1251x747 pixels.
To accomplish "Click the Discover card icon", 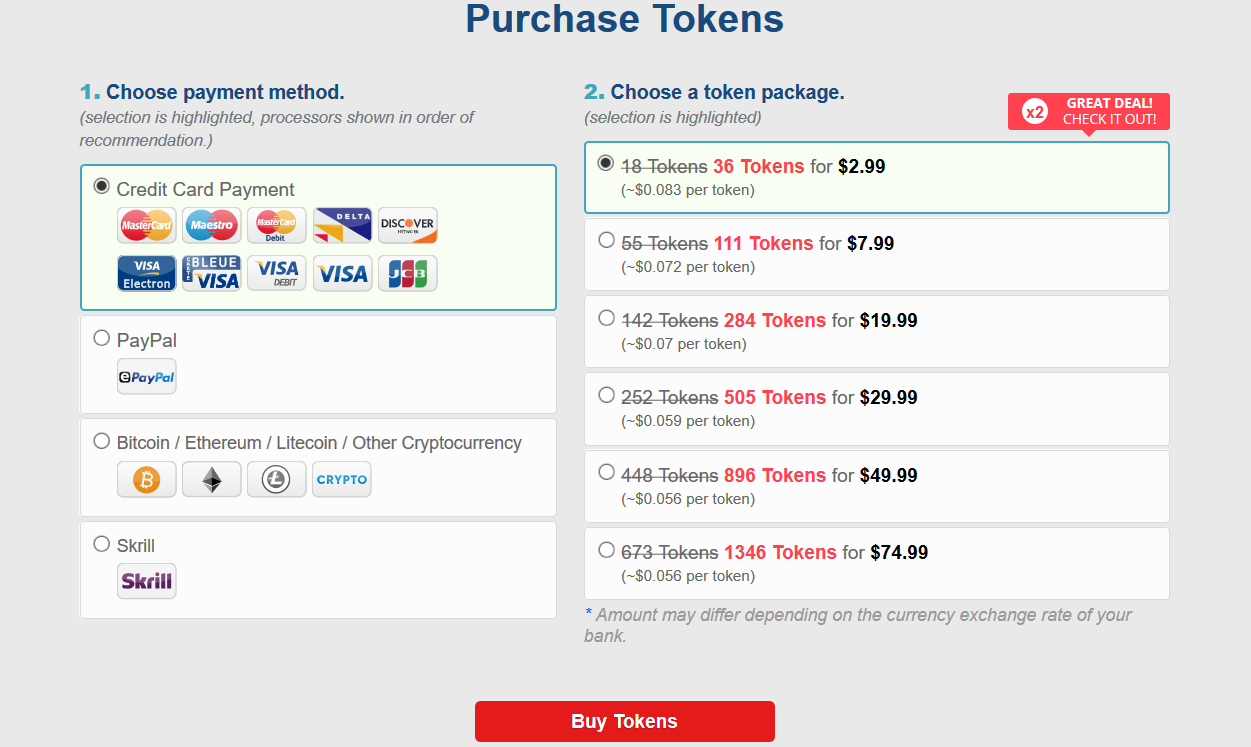I will 407,225.
